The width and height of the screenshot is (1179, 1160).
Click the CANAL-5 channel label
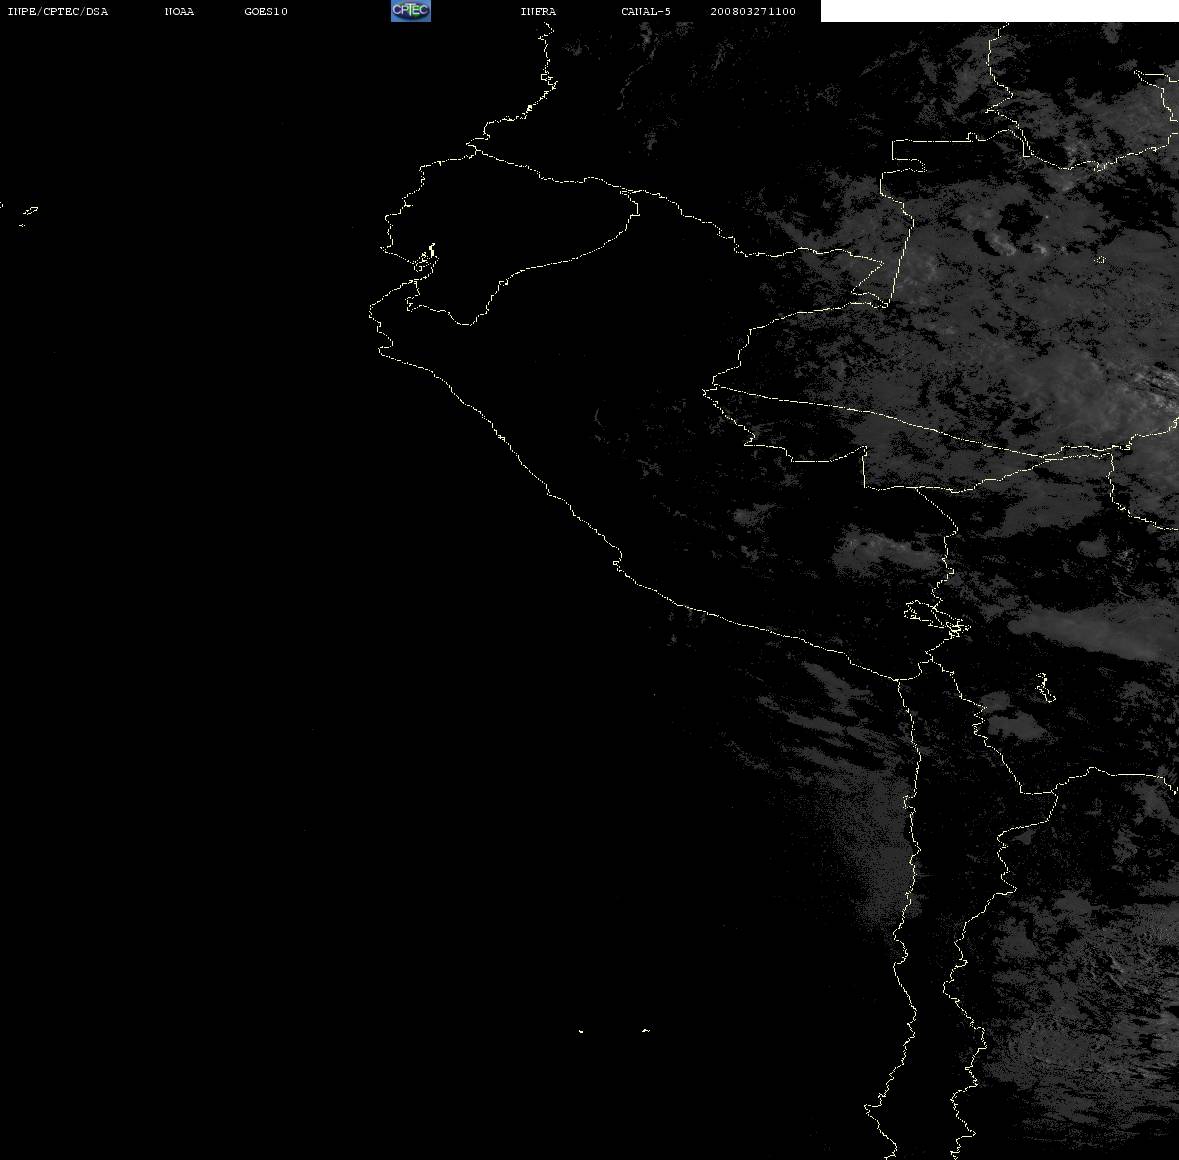click(646, 11)
